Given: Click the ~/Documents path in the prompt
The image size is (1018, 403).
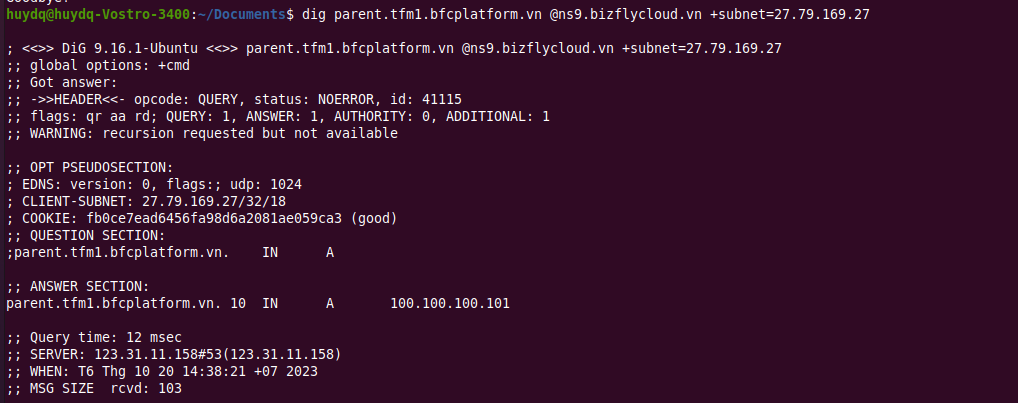Looking at the screenshot, I should [243, 14].
